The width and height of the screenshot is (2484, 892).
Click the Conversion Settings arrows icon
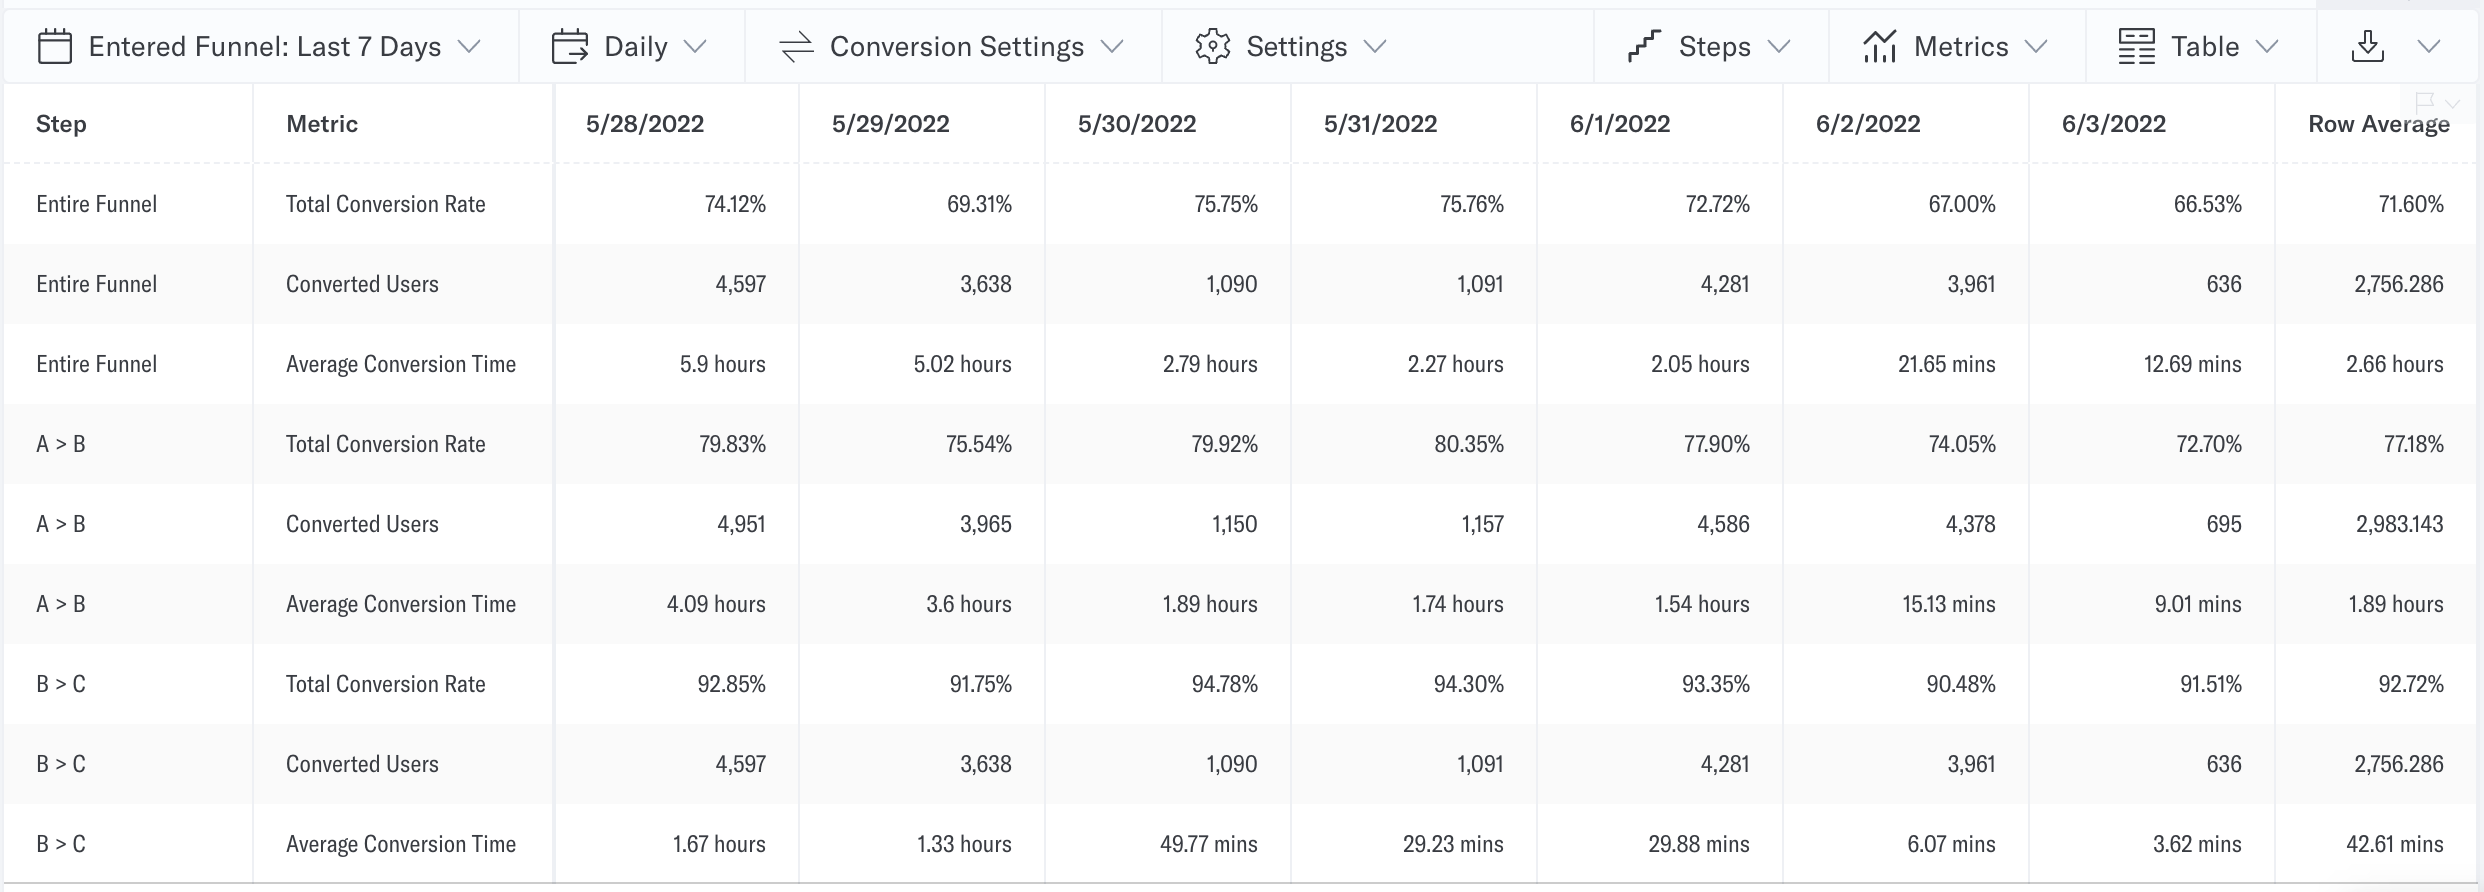[797, 47]
